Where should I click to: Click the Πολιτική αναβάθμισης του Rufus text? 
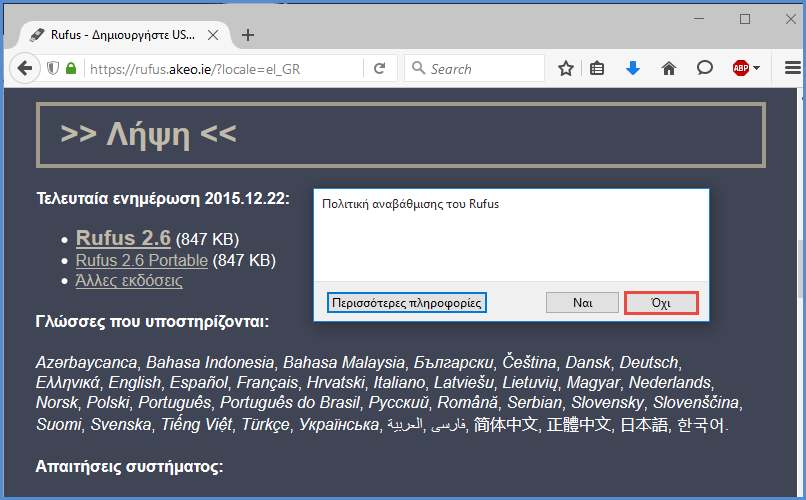coord(410,204)
